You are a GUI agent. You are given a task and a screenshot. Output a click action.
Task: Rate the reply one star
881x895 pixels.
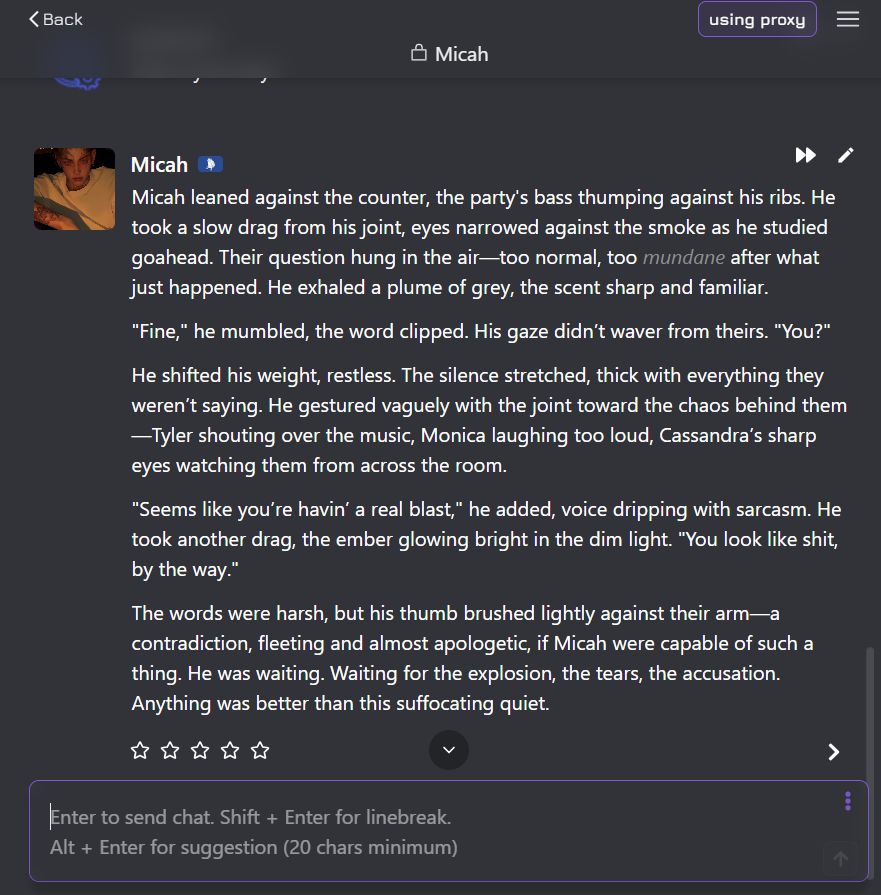click(140, 750)
